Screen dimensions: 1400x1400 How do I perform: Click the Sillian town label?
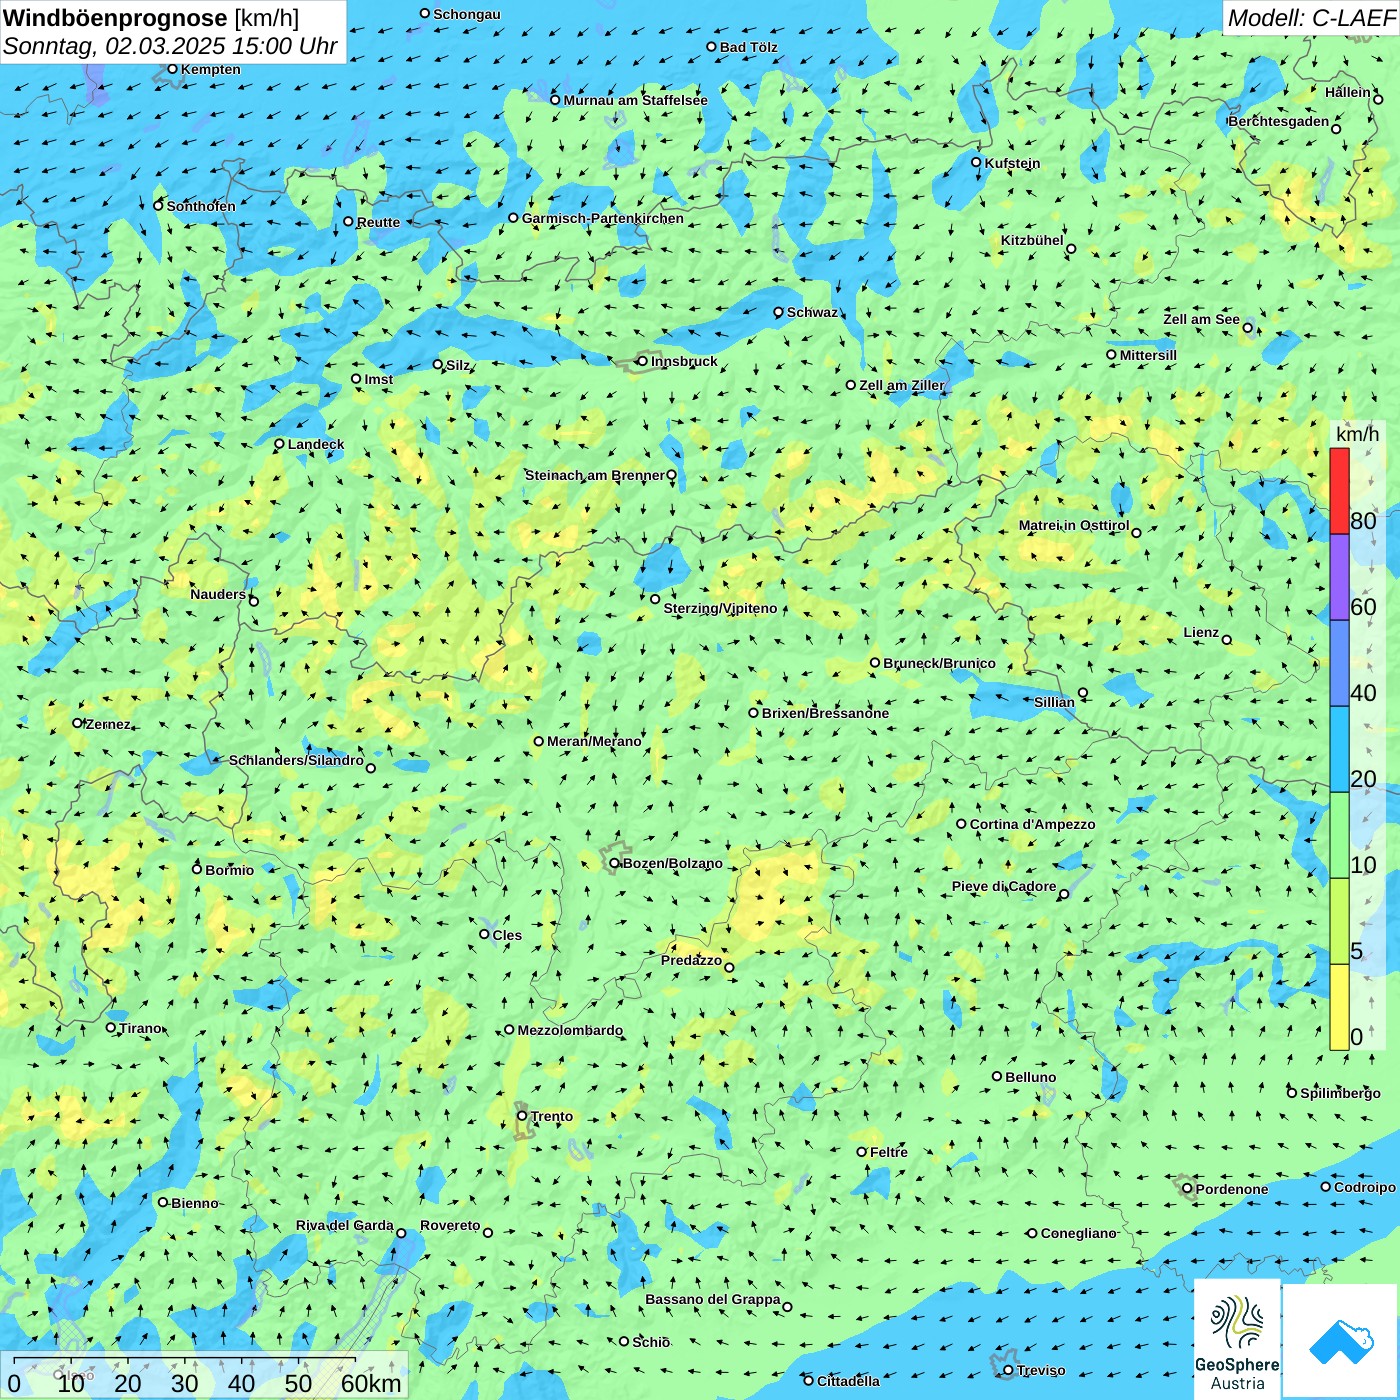click(1054, 702)
